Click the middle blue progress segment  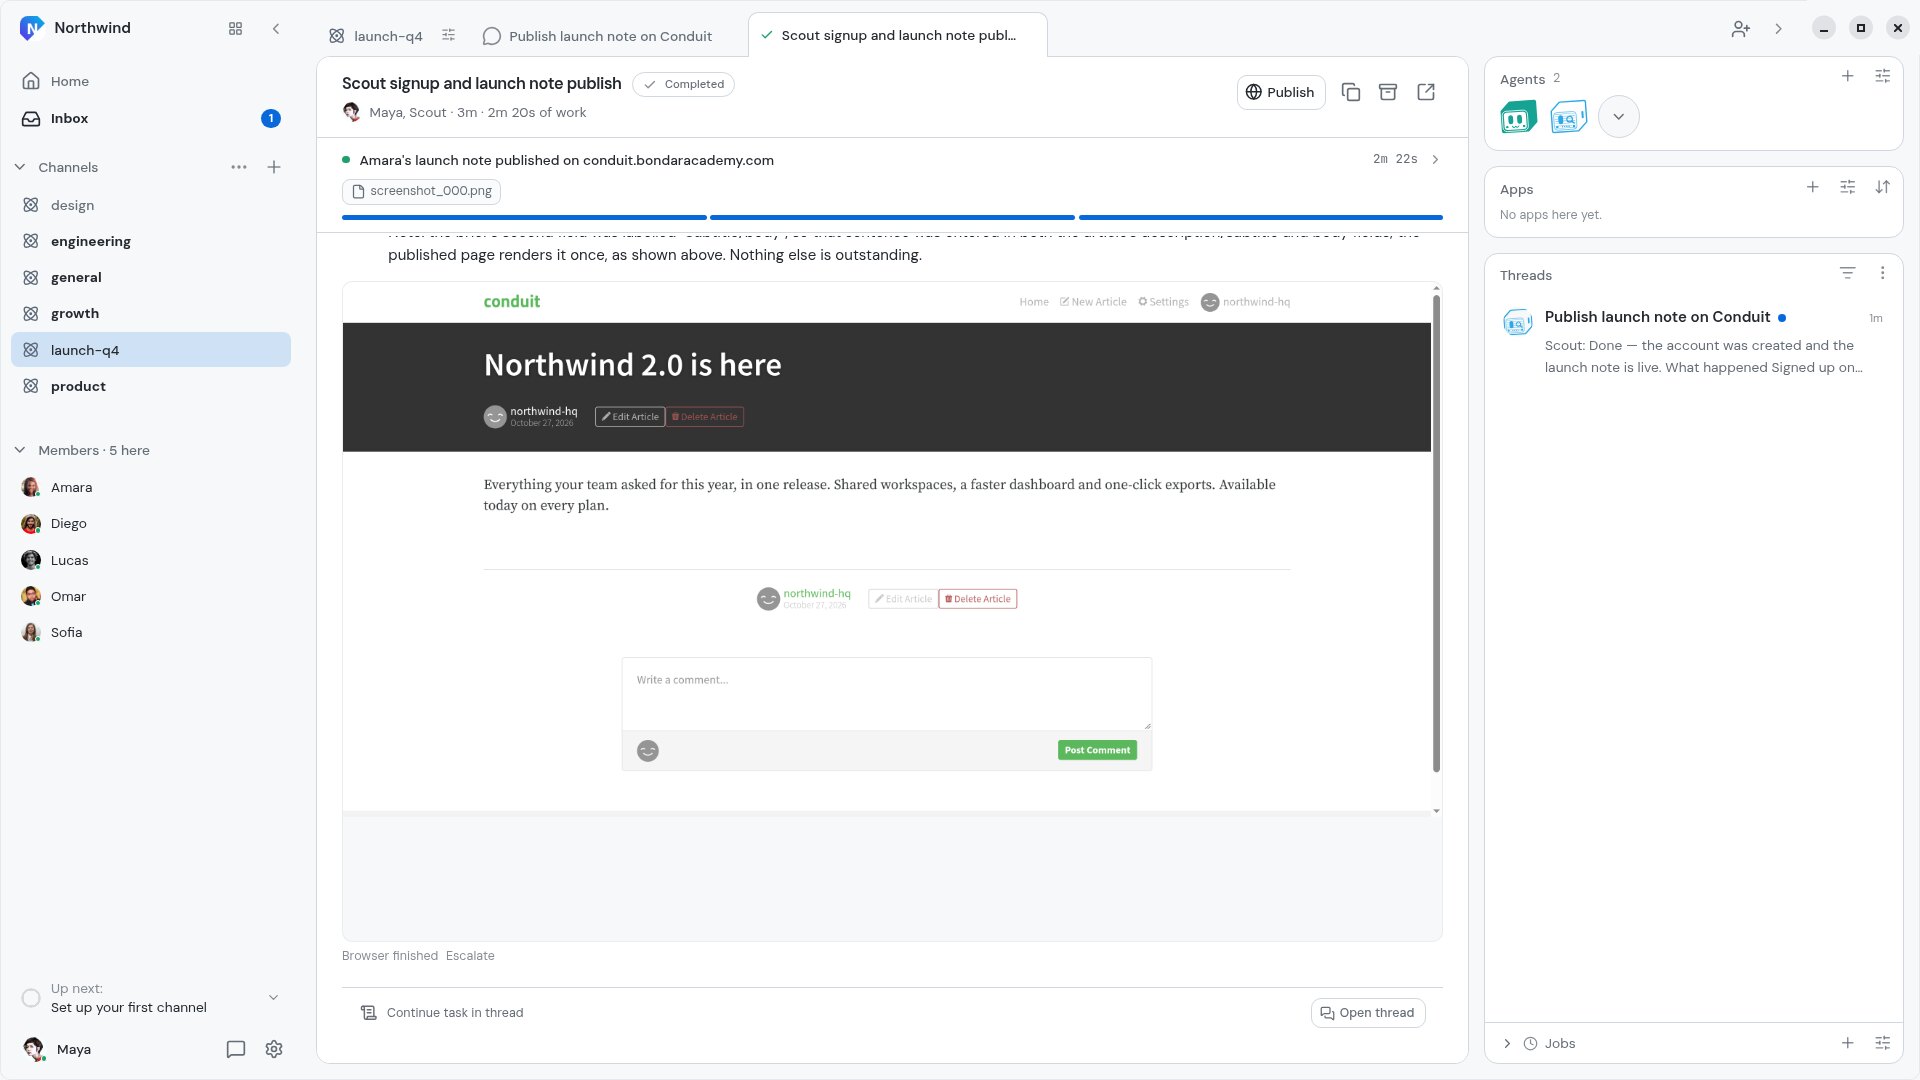tap(892, 217)
